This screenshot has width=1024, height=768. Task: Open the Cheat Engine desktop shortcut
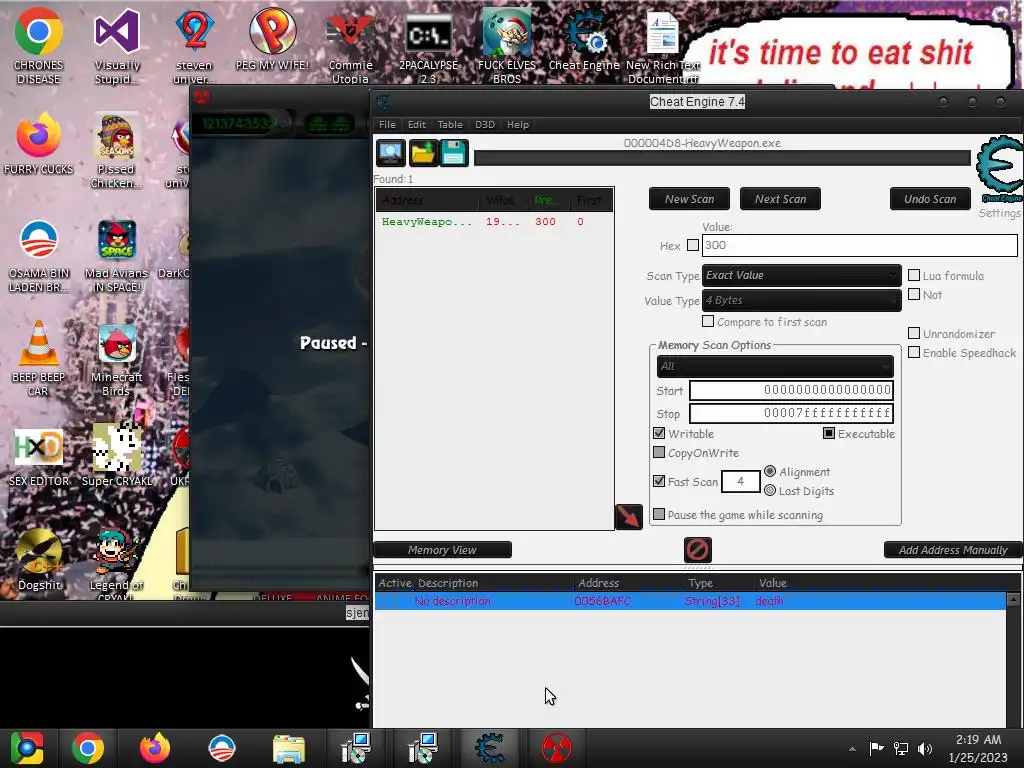click(x=584, y=39)
